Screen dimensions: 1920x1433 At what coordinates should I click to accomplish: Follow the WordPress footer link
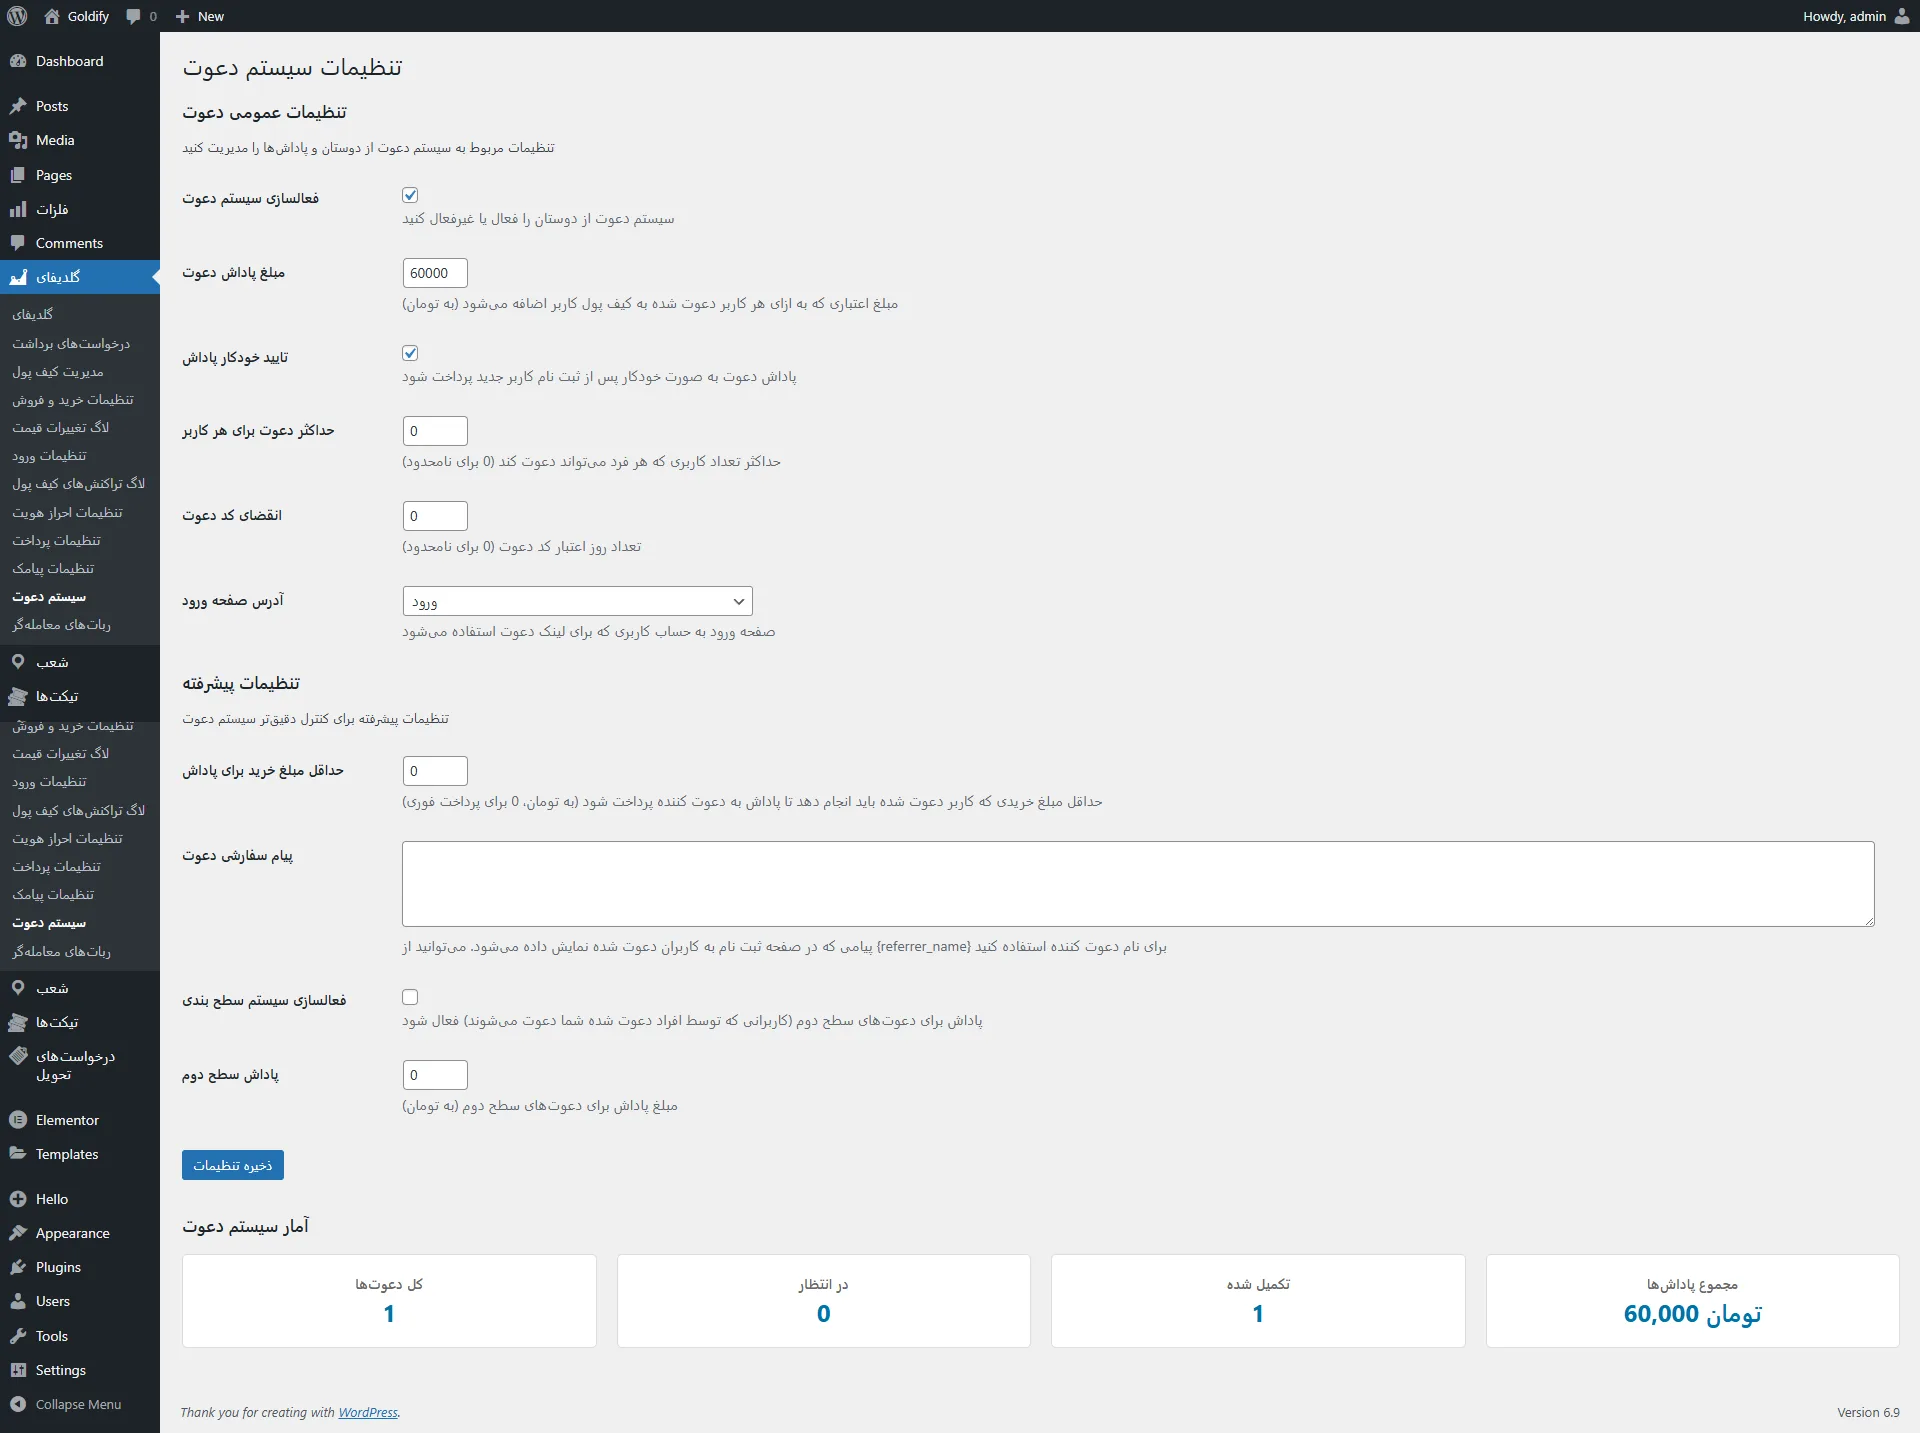tap(367, 1412)
